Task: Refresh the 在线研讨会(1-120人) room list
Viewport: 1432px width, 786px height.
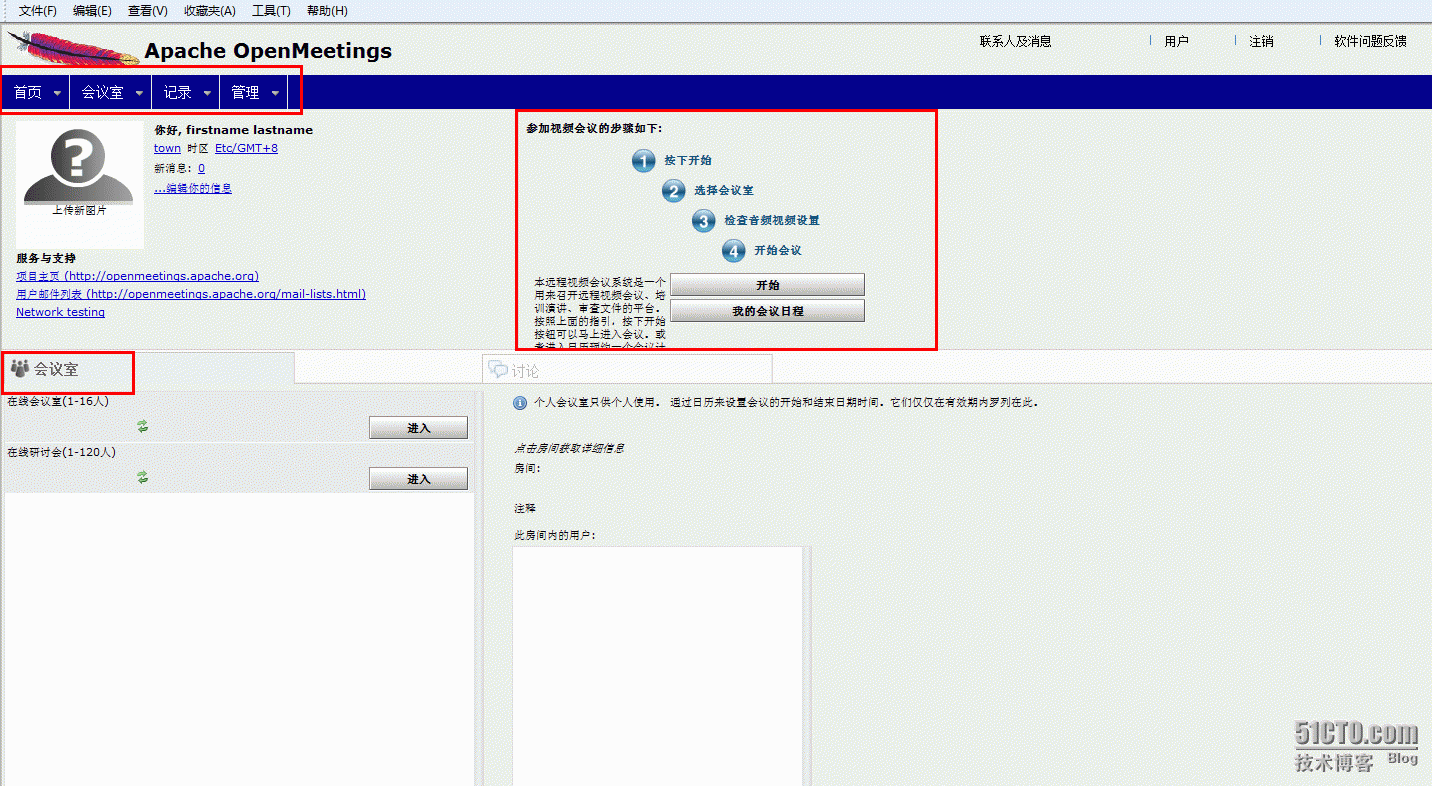Action: click(x=143, y=478)
